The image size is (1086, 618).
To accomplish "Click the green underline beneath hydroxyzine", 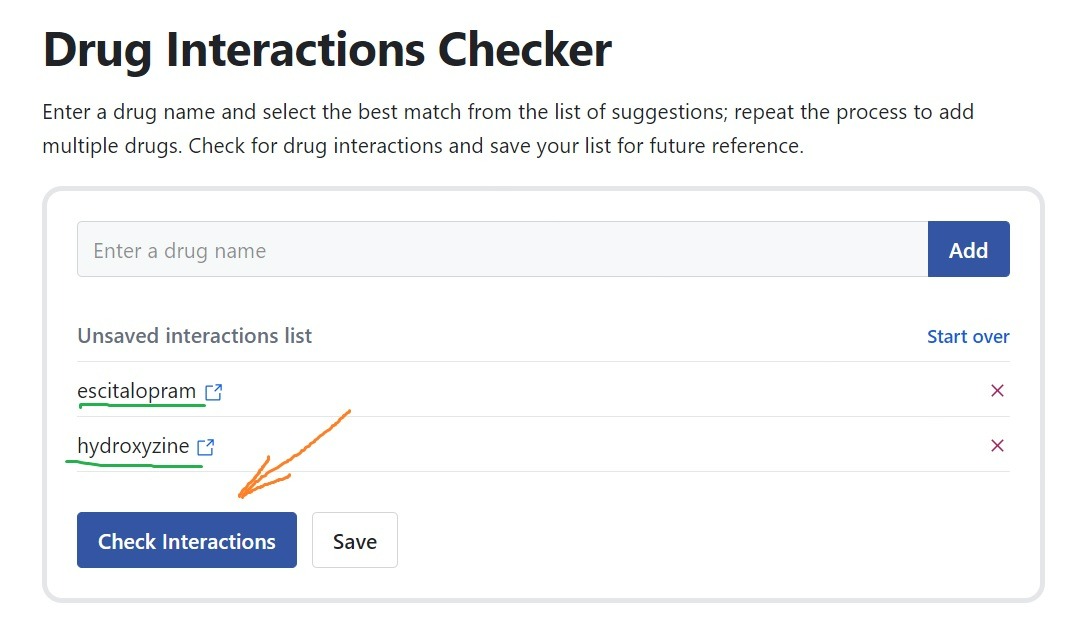I will tap(134, 464).
